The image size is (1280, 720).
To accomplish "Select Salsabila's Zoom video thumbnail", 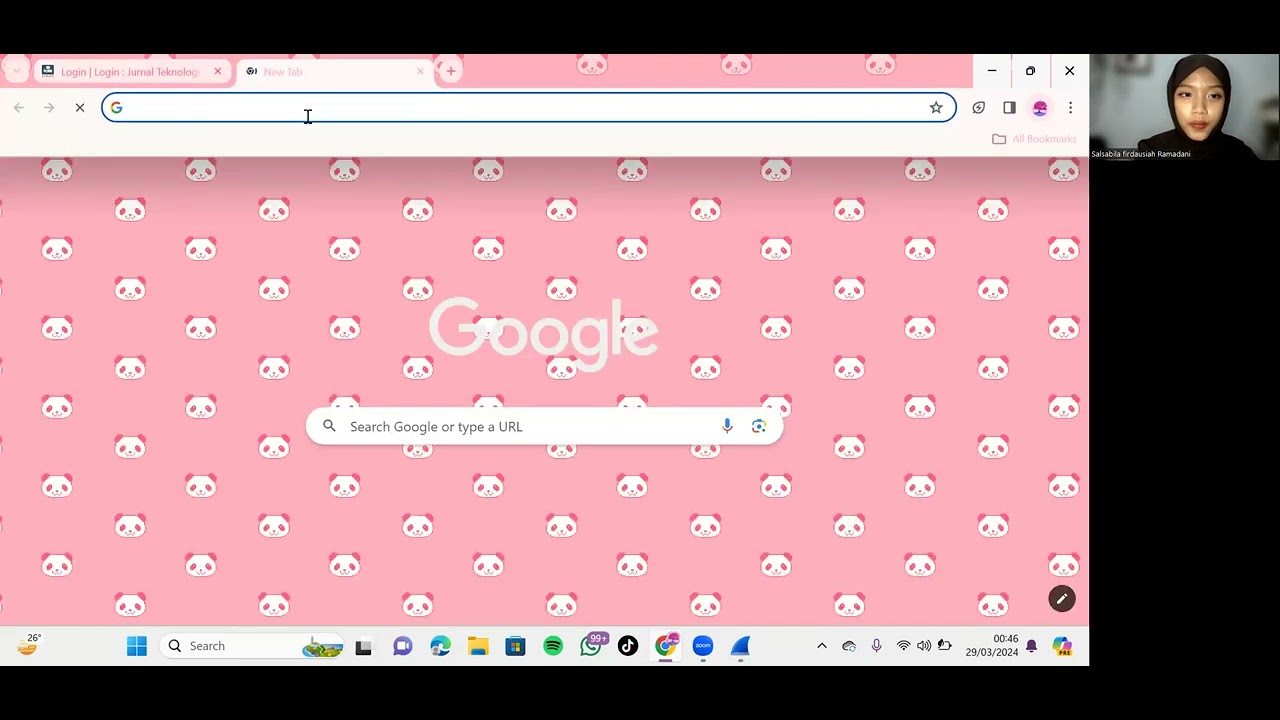I will click(1184, 107).
